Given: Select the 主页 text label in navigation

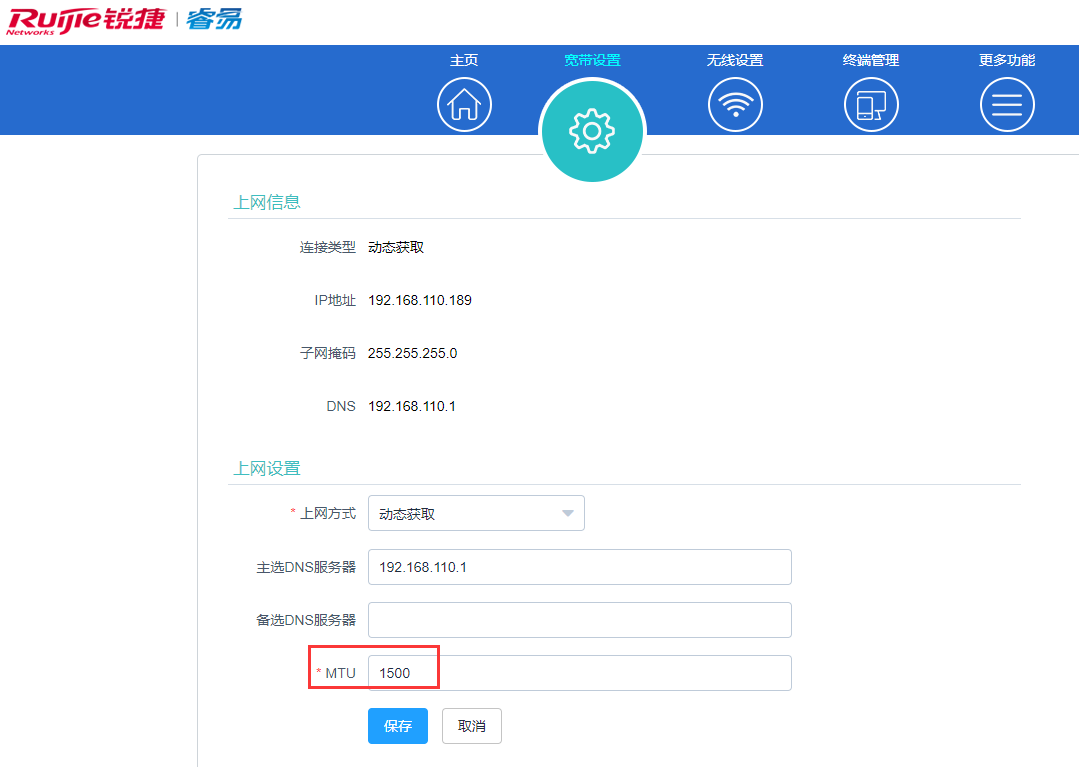Looking at the screenshot, I should click(464, 60).
